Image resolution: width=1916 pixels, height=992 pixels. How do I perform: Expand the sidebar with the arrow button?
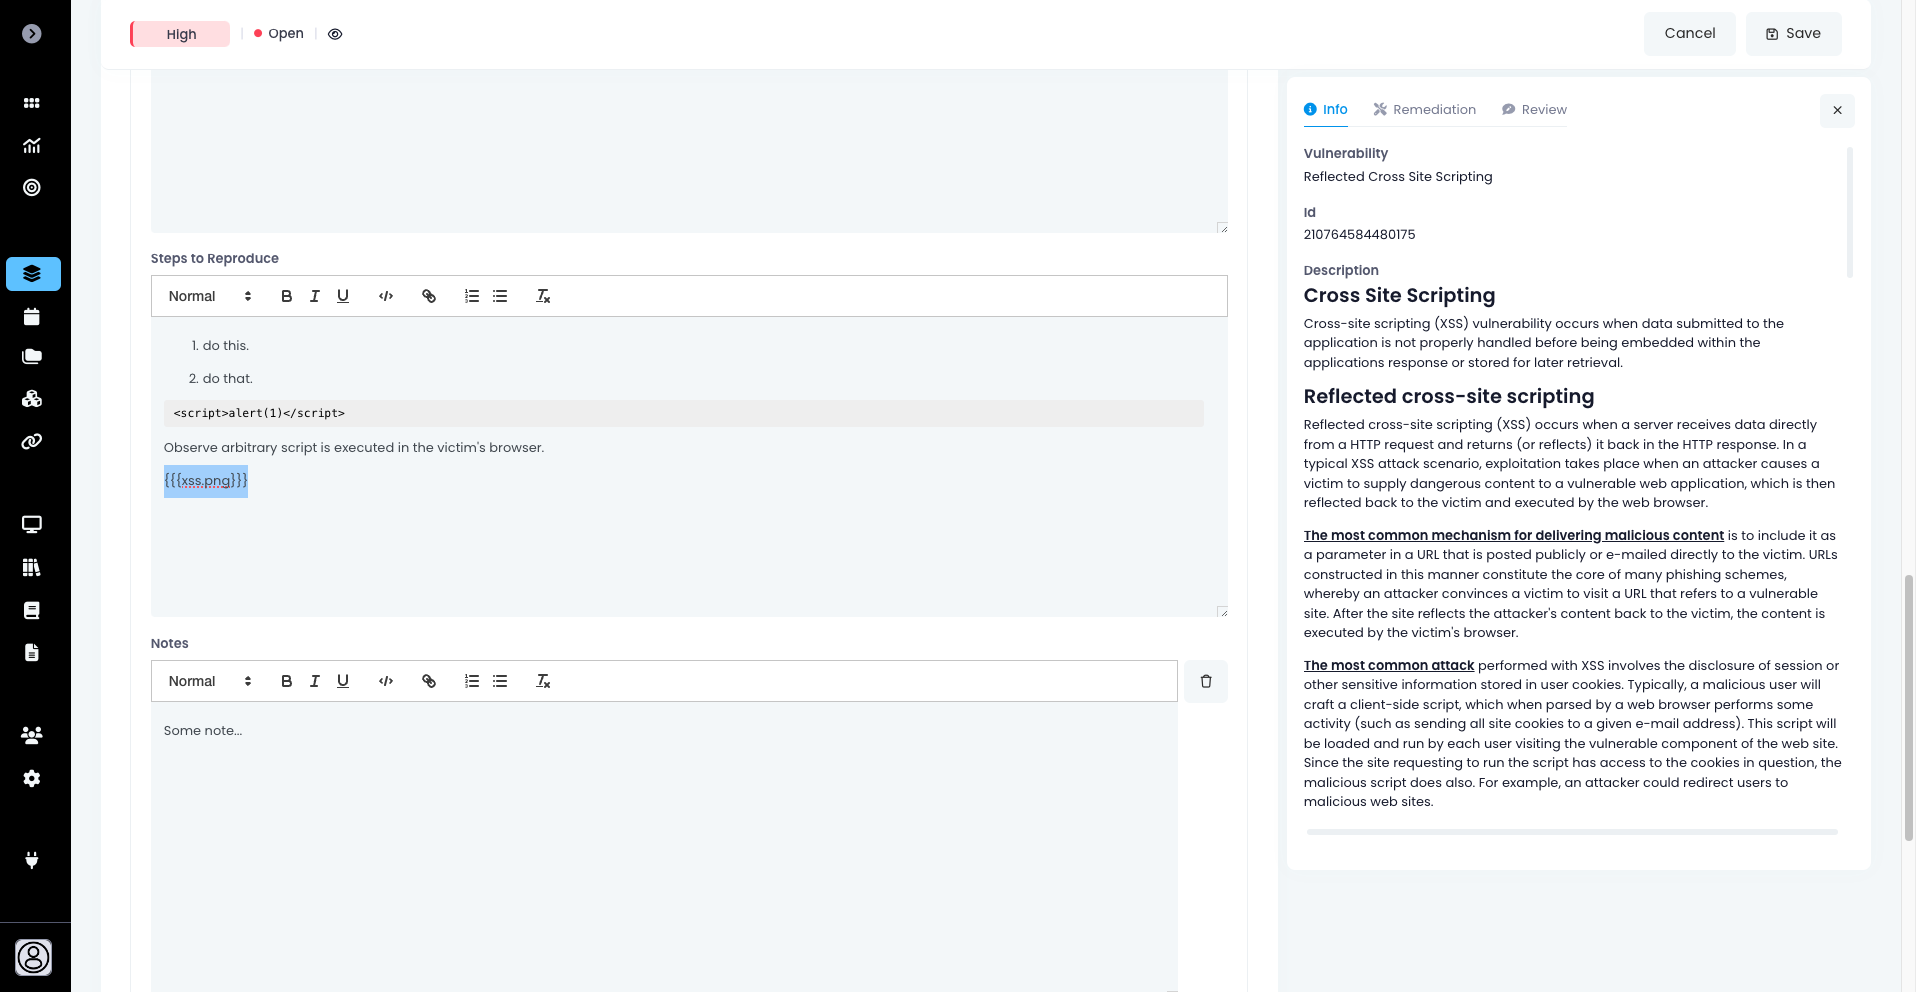coord(32,34)
